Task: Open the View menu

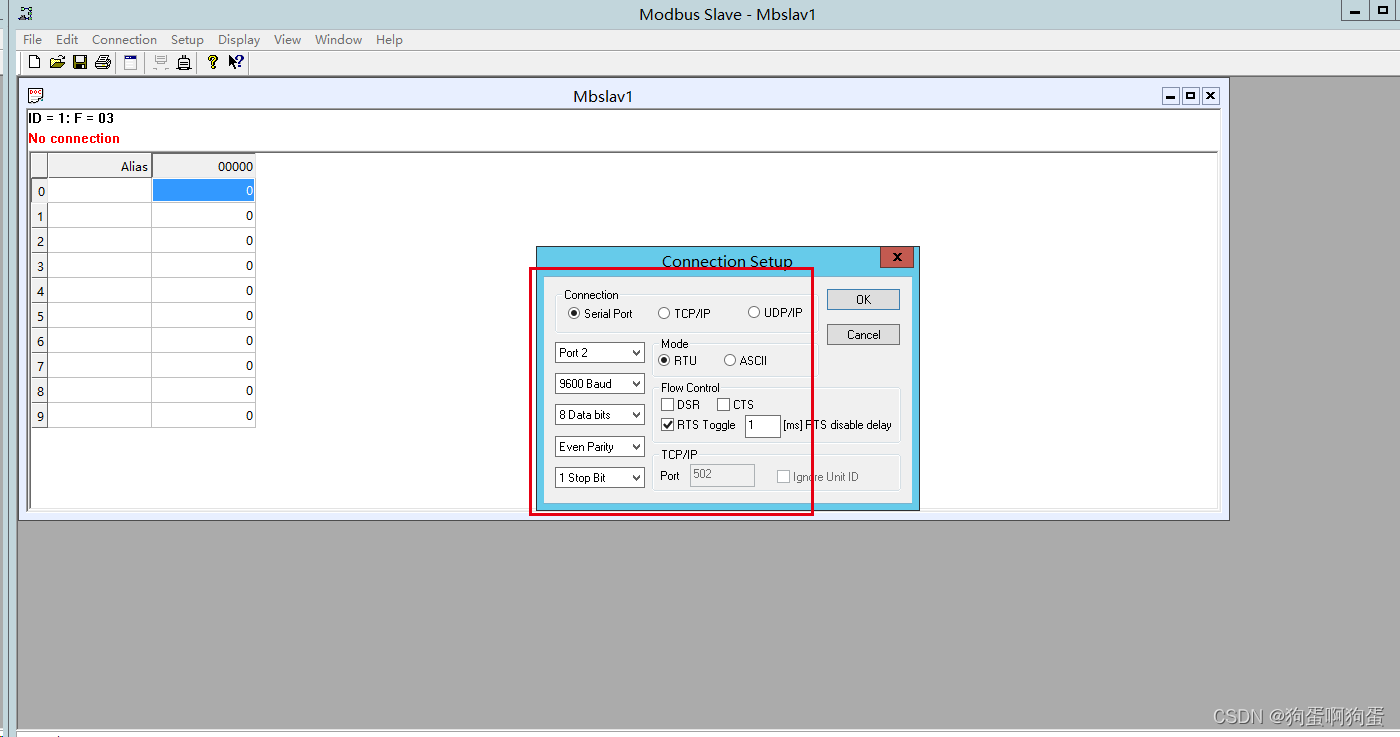Action: point(287,40)
